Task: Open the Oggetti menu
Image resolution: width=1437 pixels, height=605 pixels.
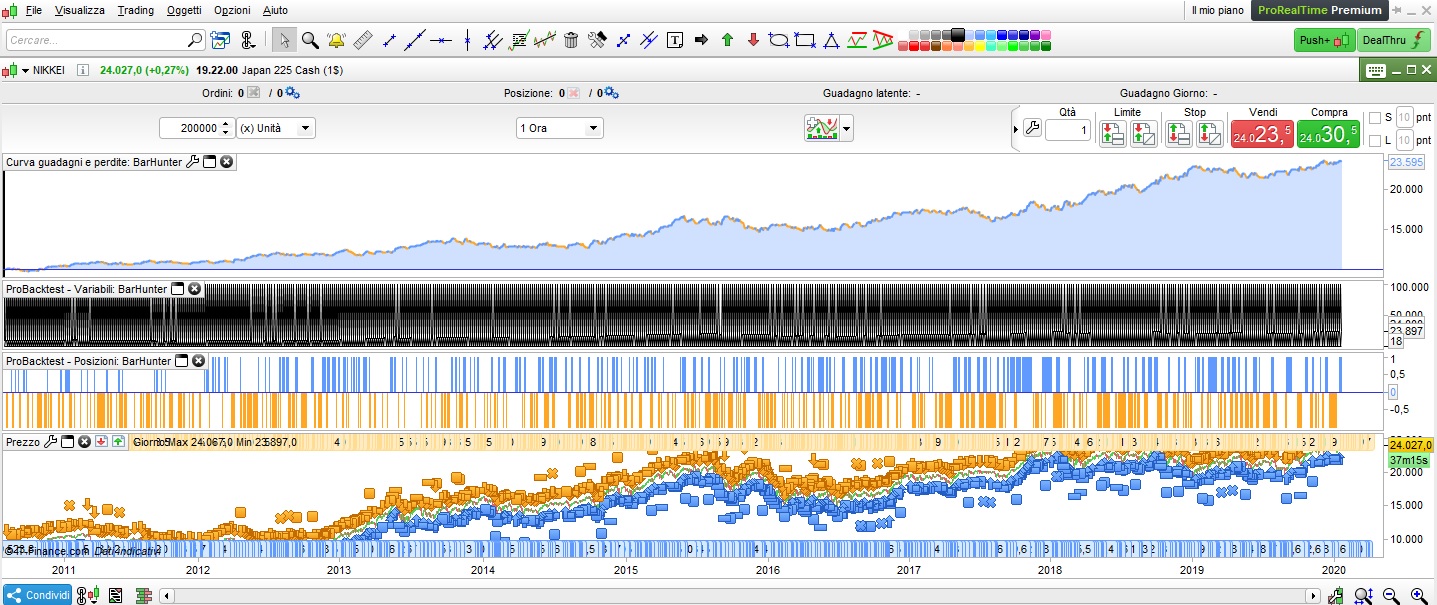Action: click(x=184, y=10)
